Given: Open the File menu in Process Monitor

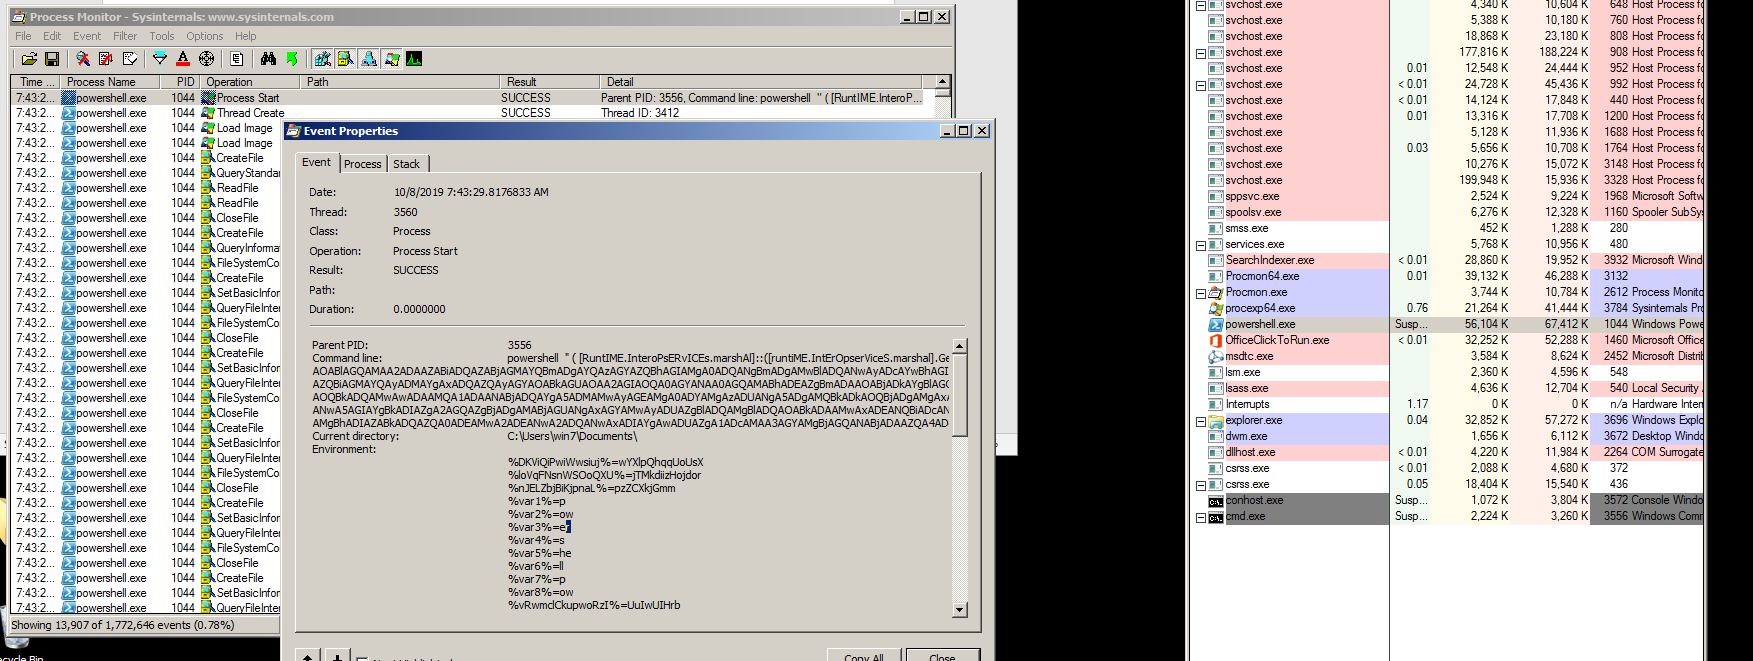Looking at the screenshot, I should (x=23, y=36).
